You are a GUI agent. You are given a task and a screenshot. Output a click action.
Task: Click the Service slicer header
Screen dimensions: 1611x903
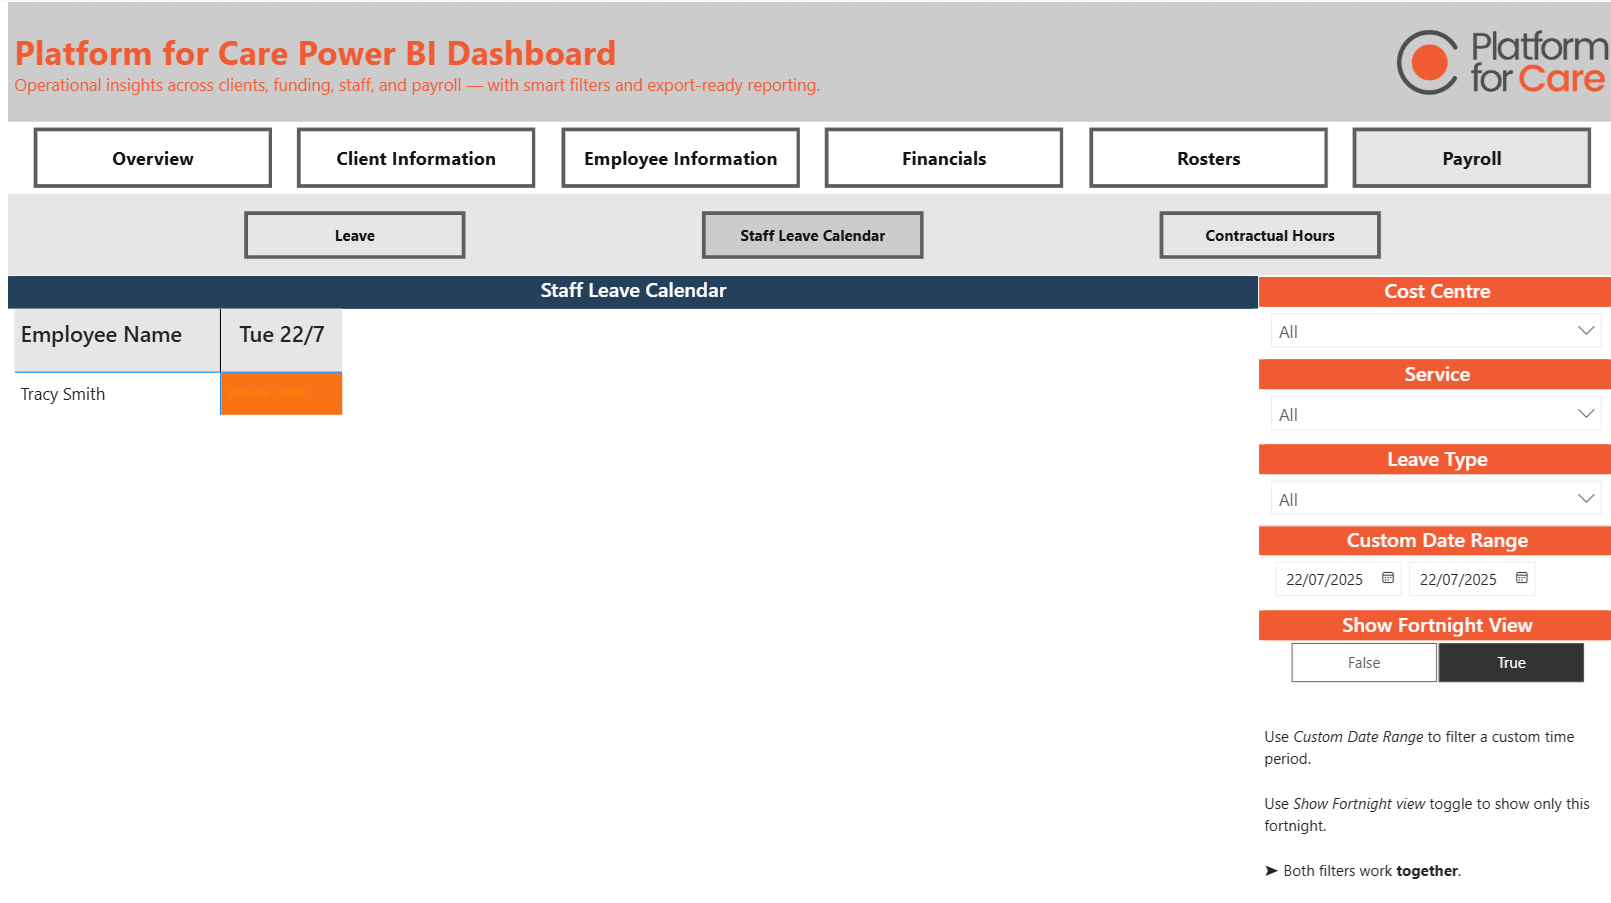coord(1435,375)
